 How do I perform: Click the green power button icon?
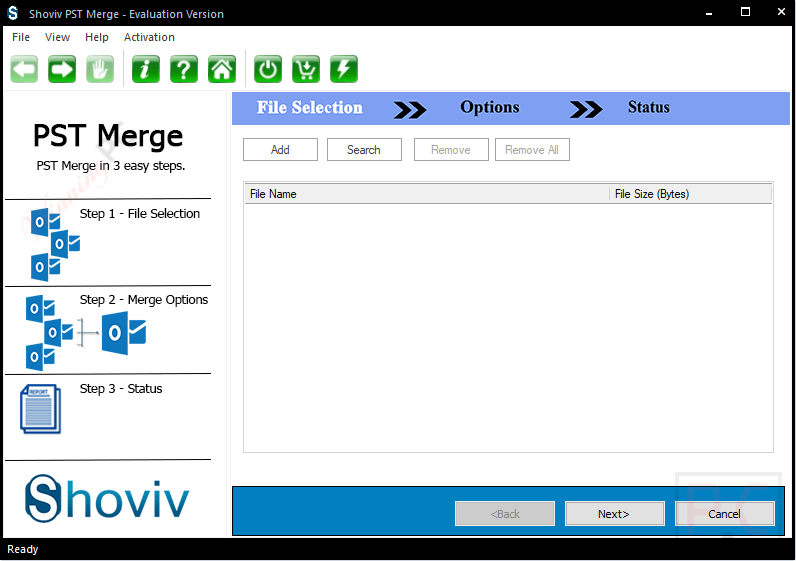click(x=268, y=69)
